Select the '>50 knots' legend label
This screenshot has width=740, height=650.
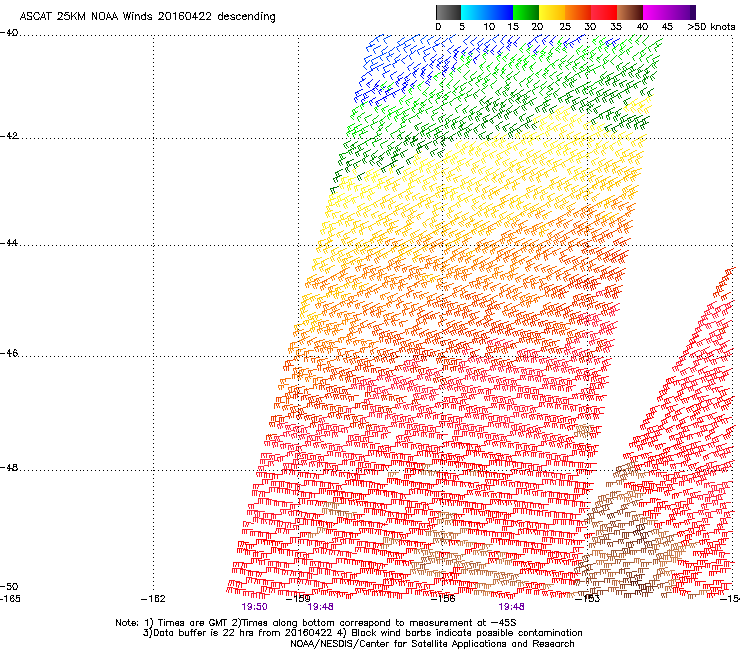click(711, 27)
